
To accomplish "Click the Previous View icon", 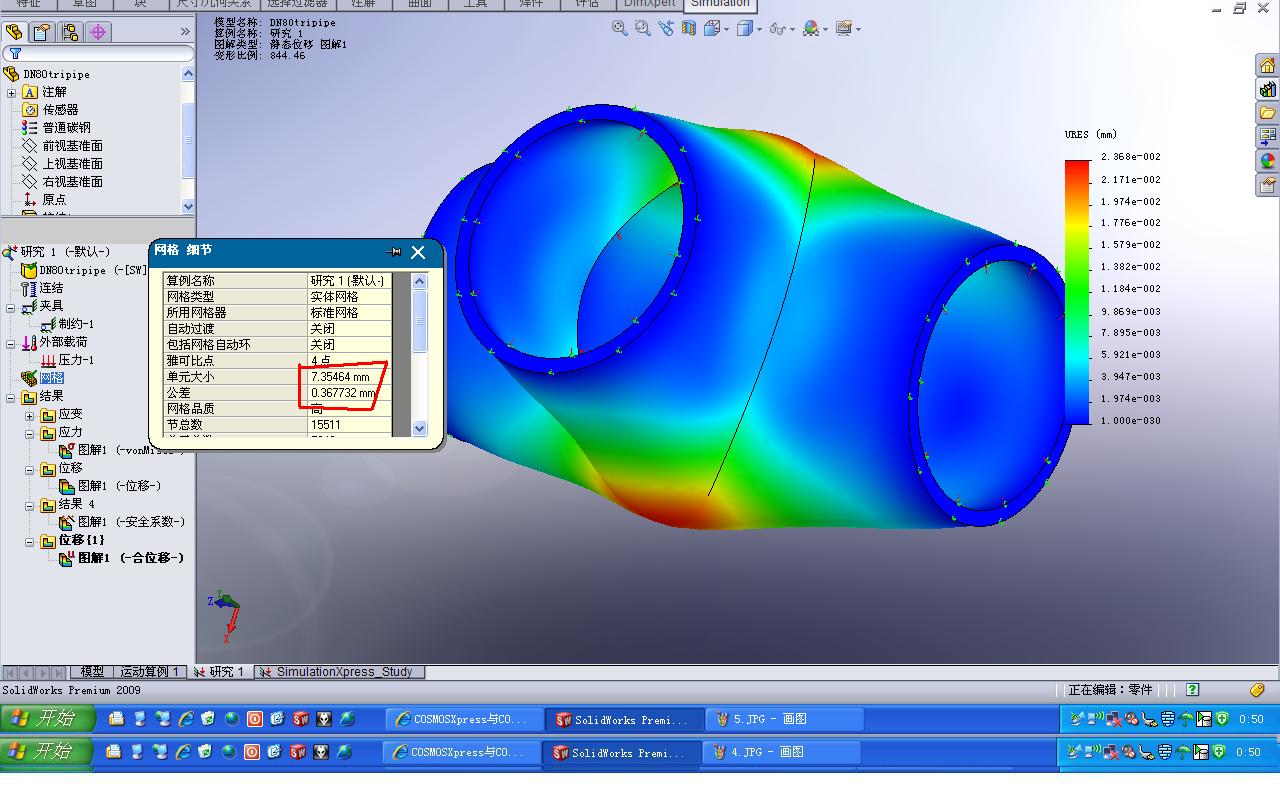I will click(666, 28).
